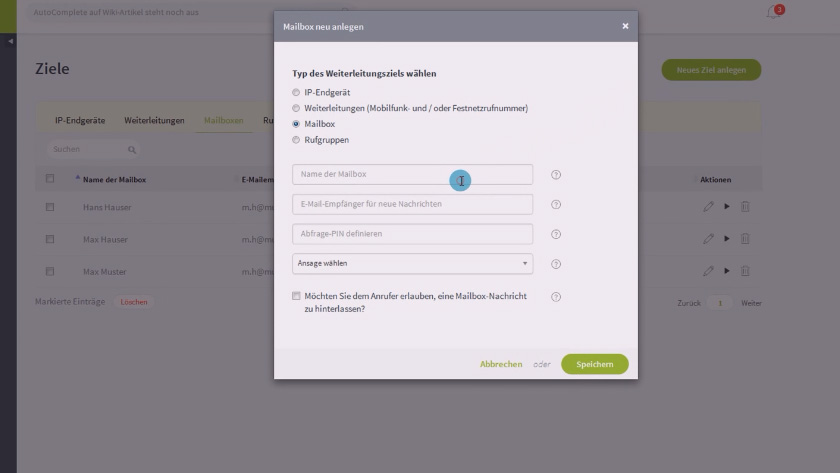Select the Rufgruppen radio option

(x=296, y=140)
